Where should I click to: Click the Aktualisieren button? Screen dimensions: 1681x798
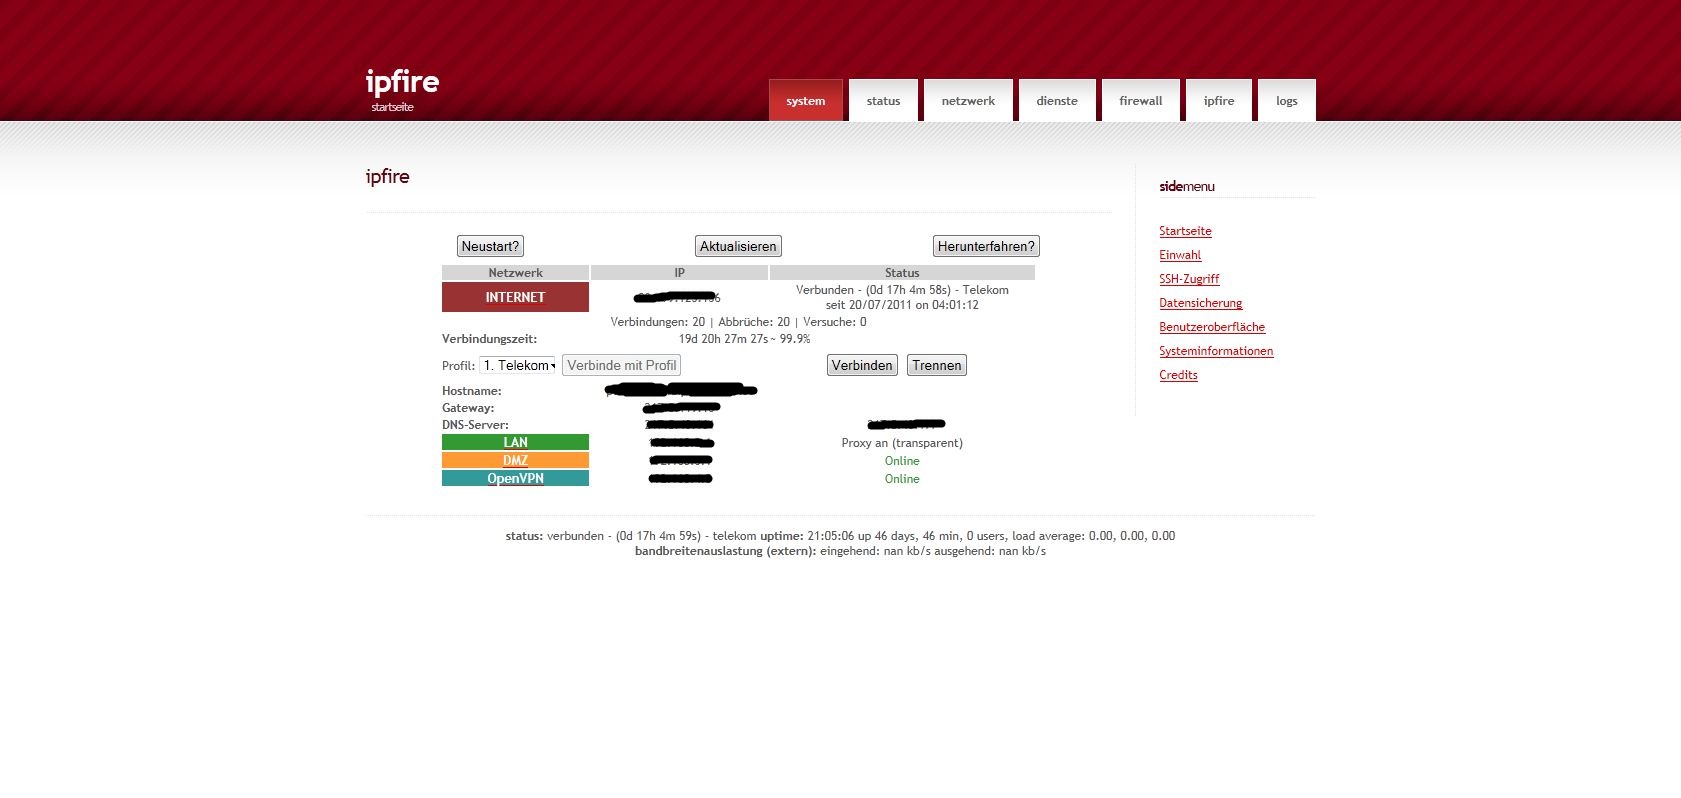738,247
